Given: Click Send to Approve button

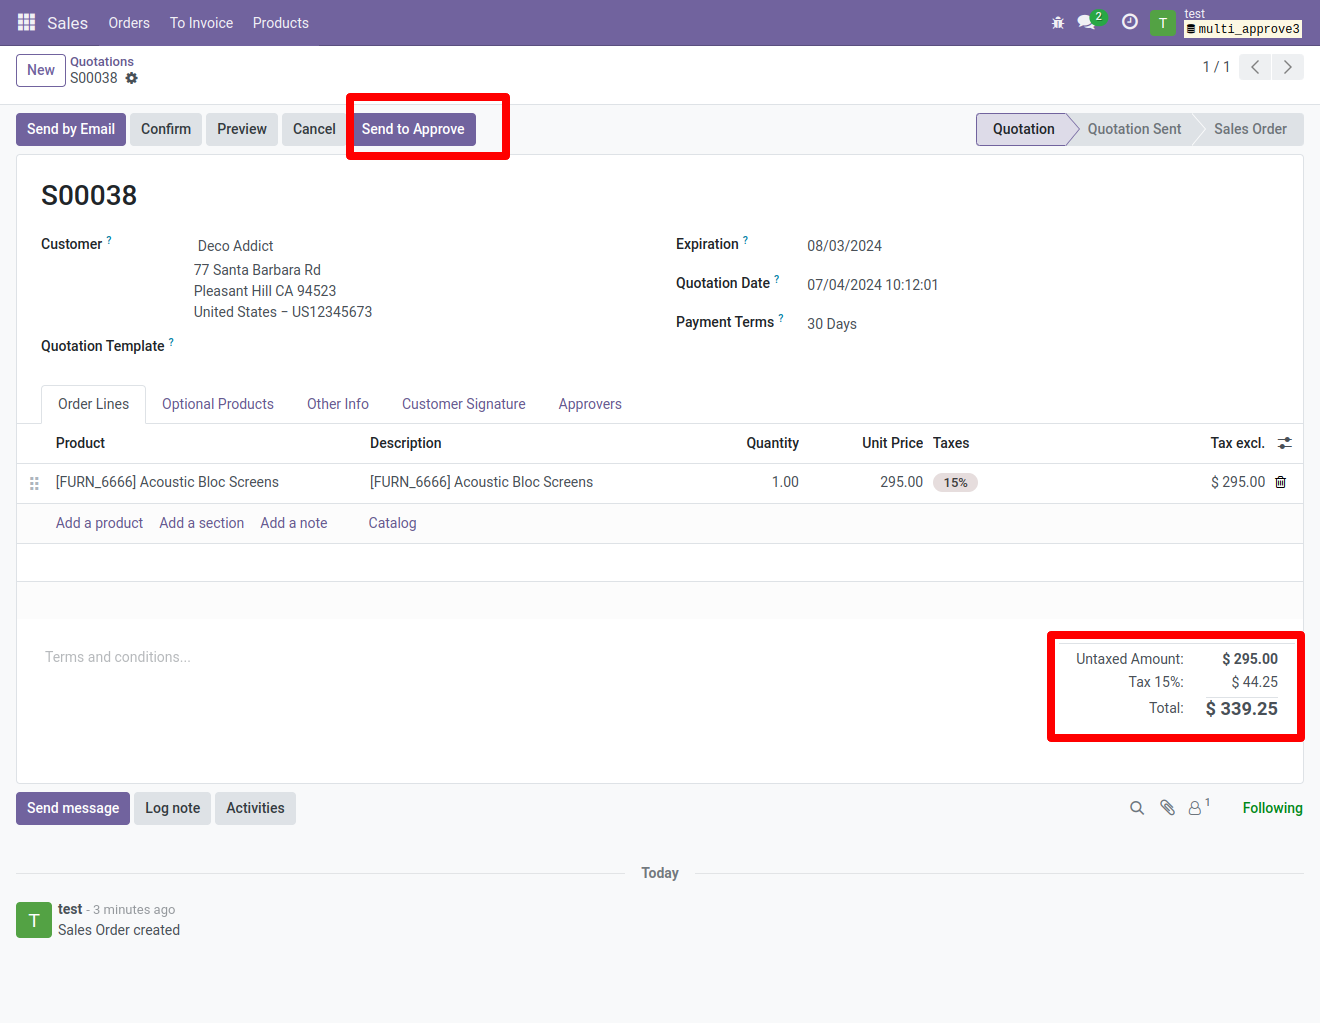Looking at the screenshot, I should click(x=413, y=129).
